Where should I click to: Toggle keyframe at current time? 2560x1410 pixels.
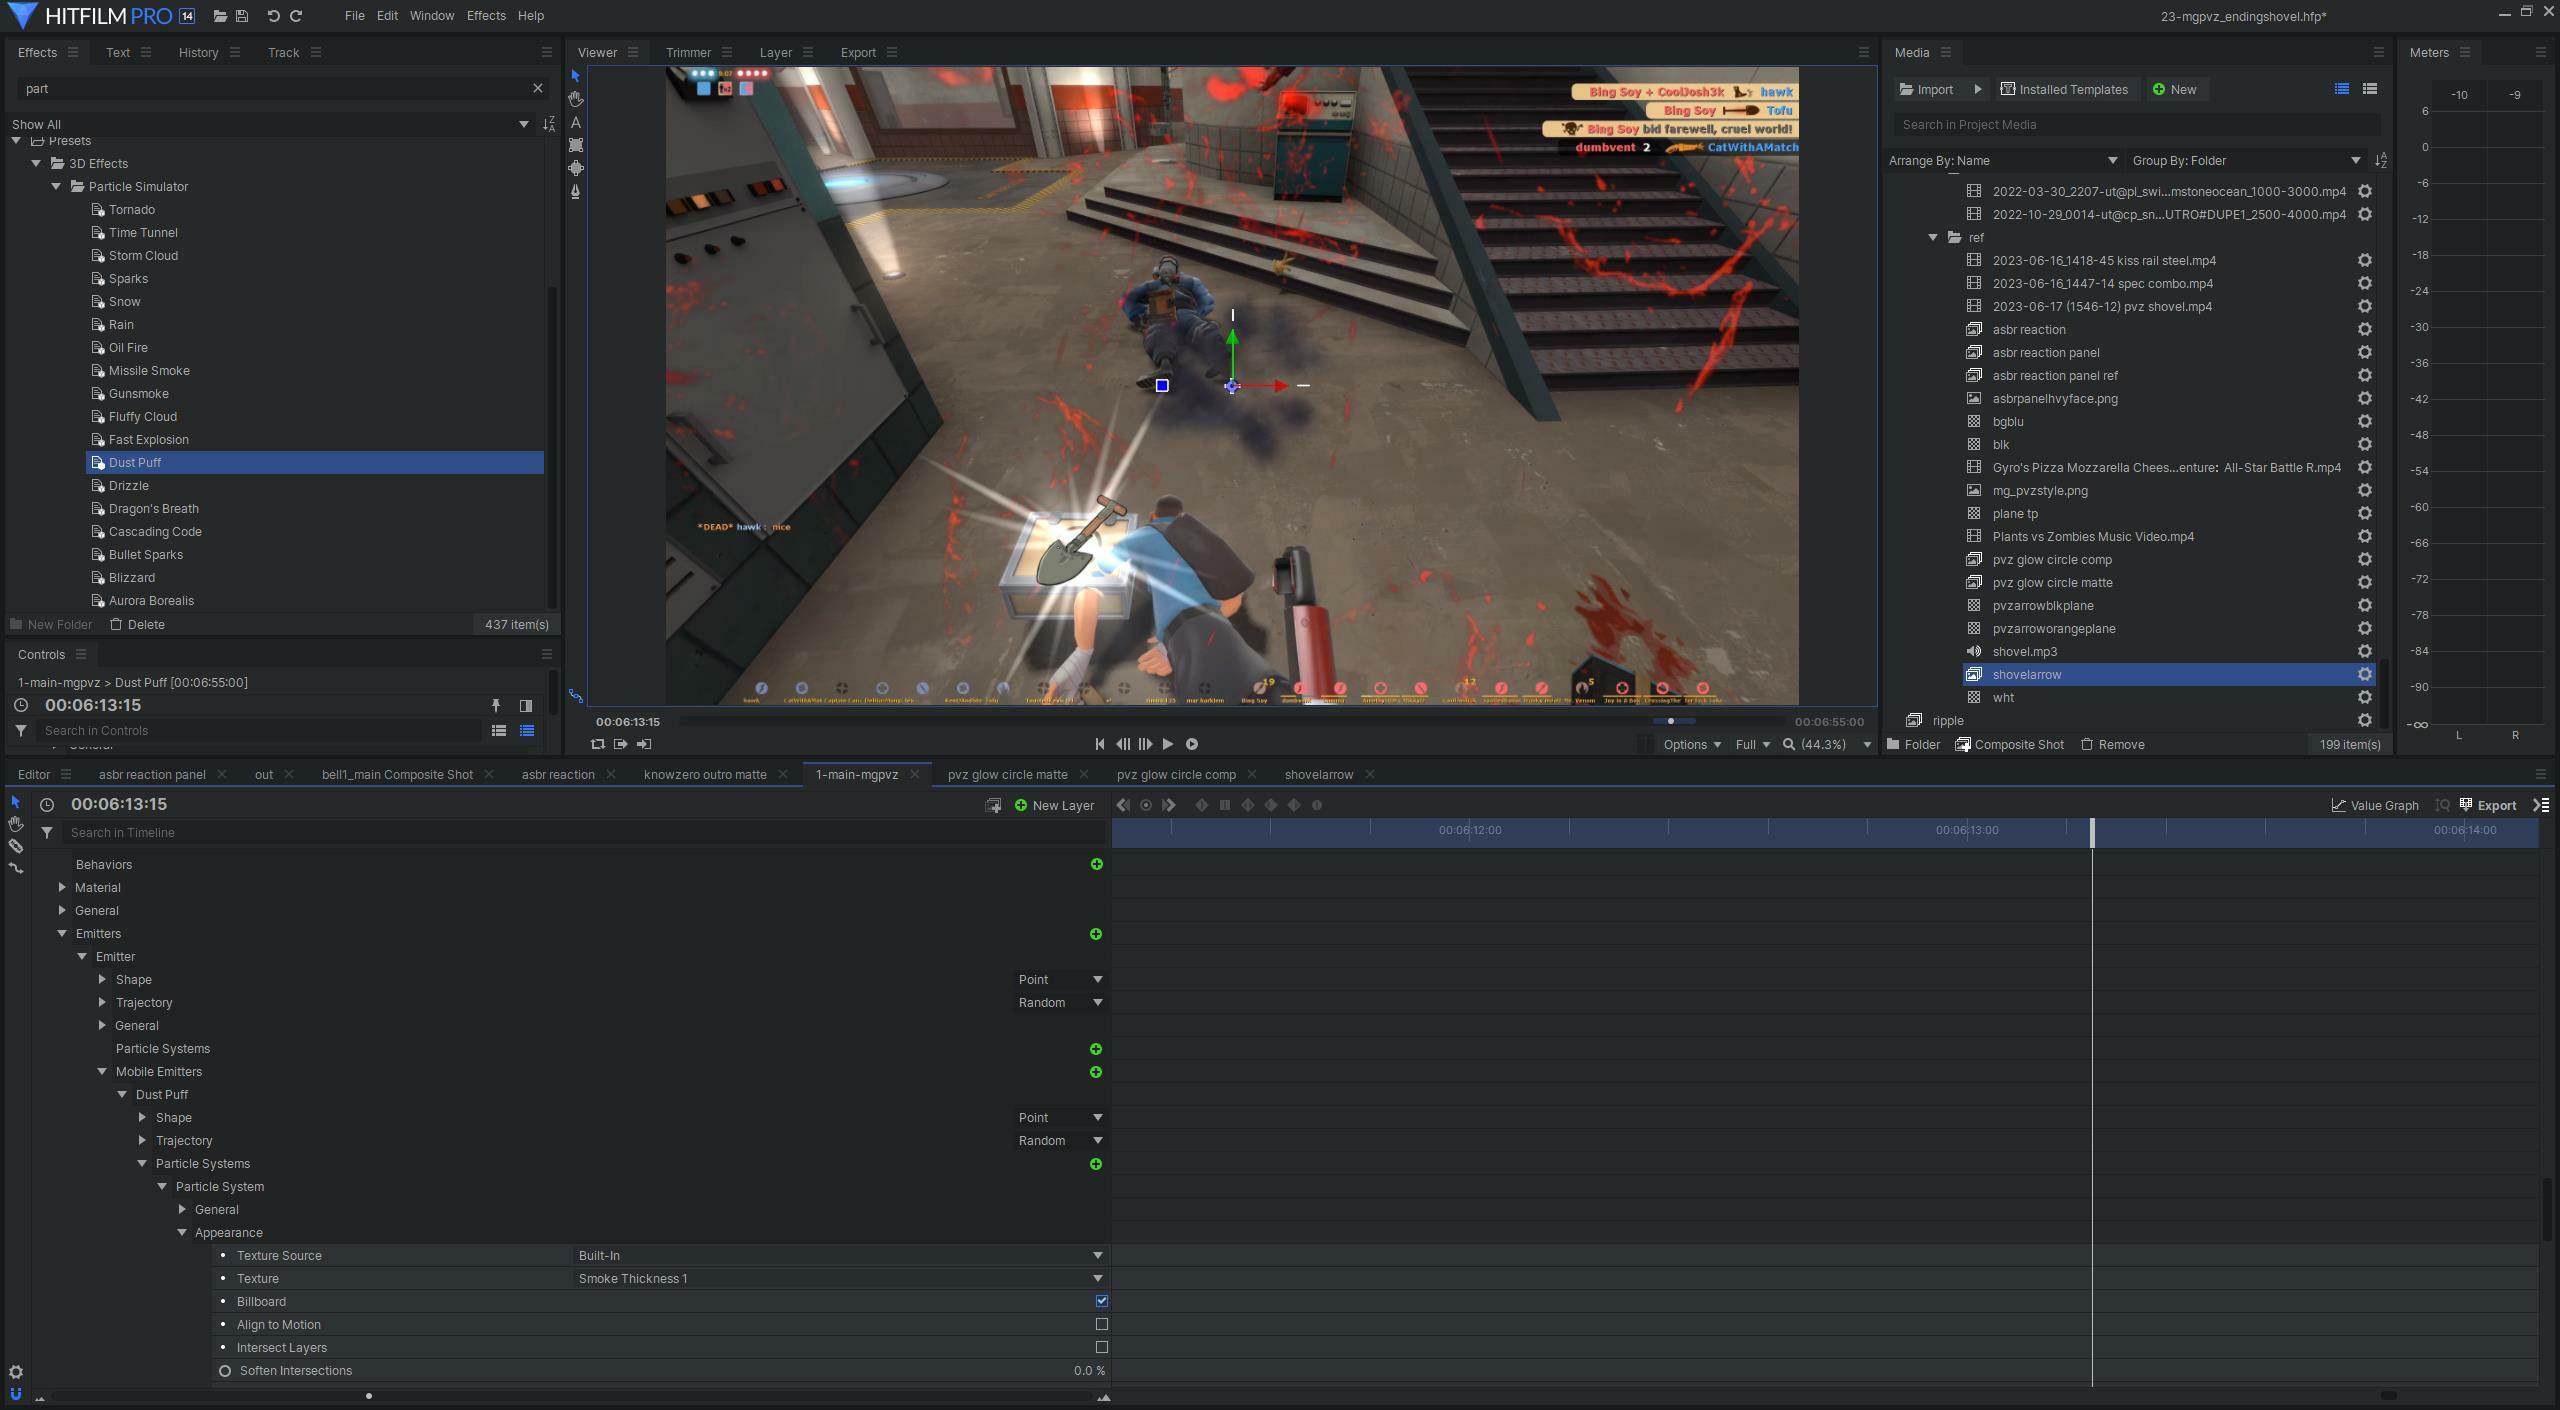pyautogui.click(x=1146, y=805)
